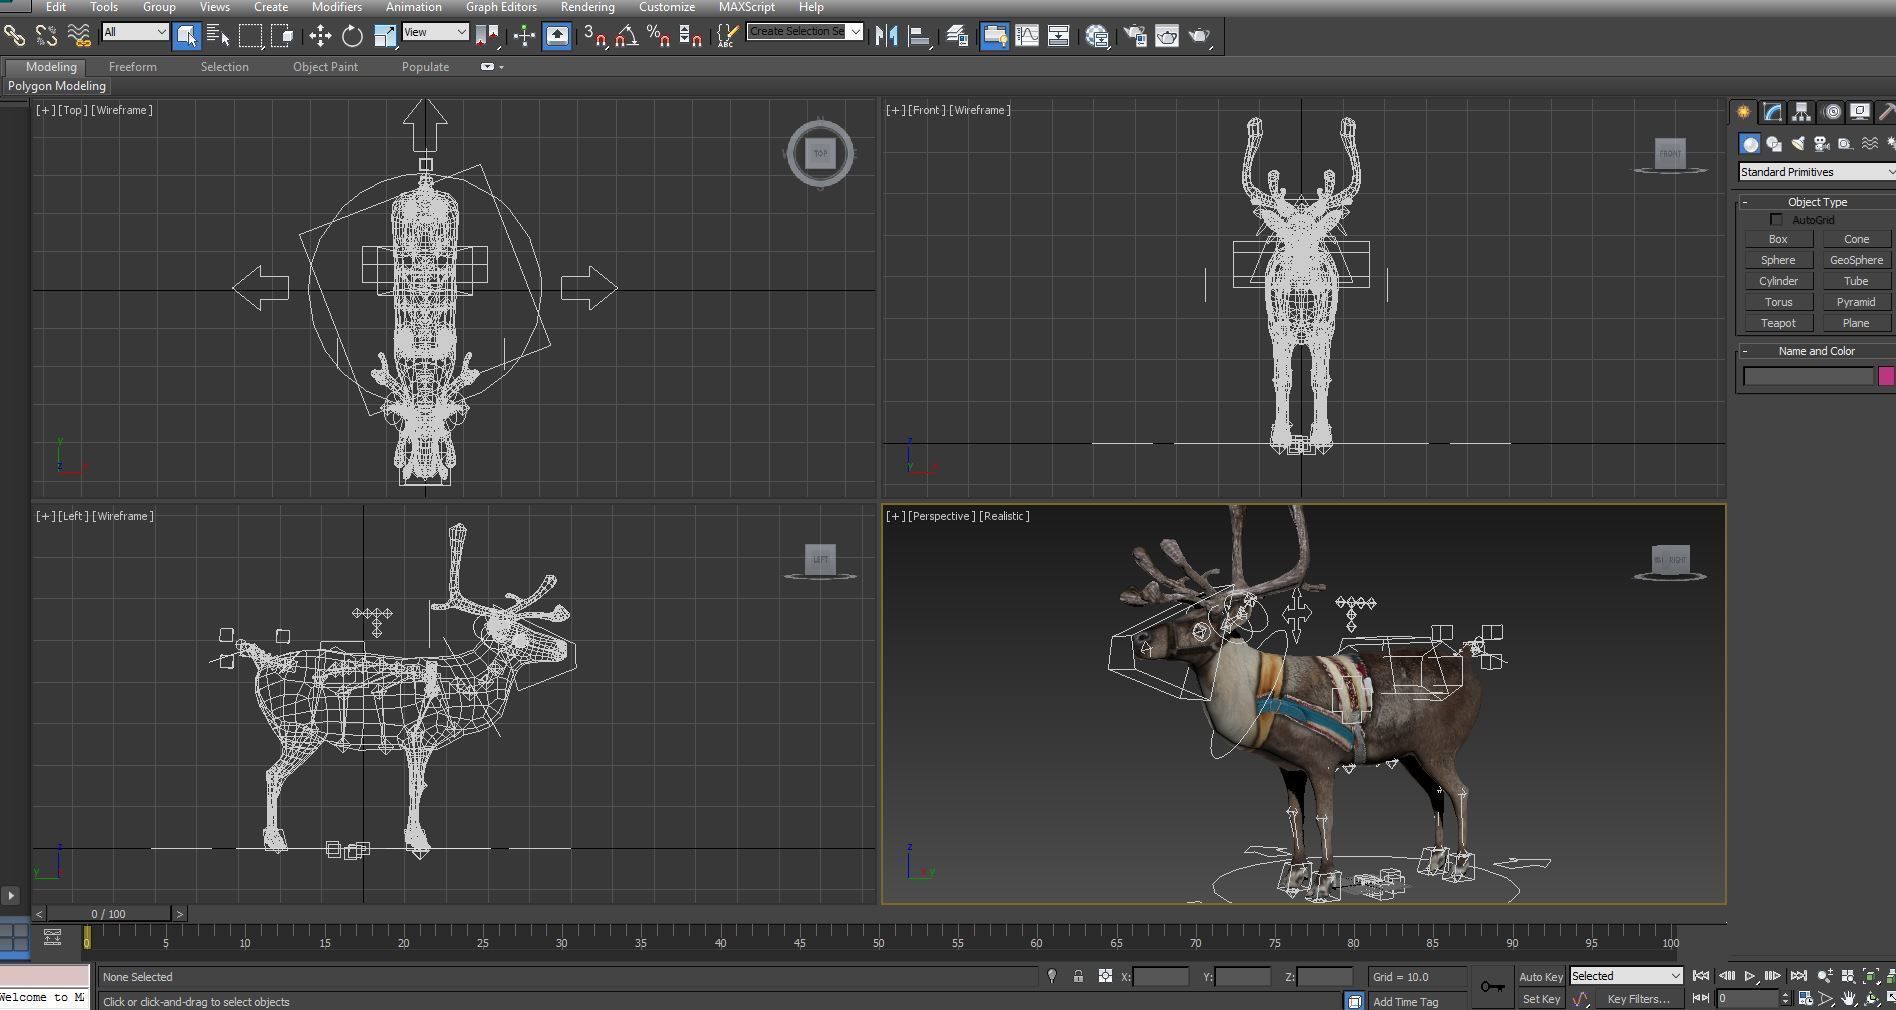Click the Edit Named Selection Sets icon
Screen dimensions: 1896x1010
click(727, 36)
